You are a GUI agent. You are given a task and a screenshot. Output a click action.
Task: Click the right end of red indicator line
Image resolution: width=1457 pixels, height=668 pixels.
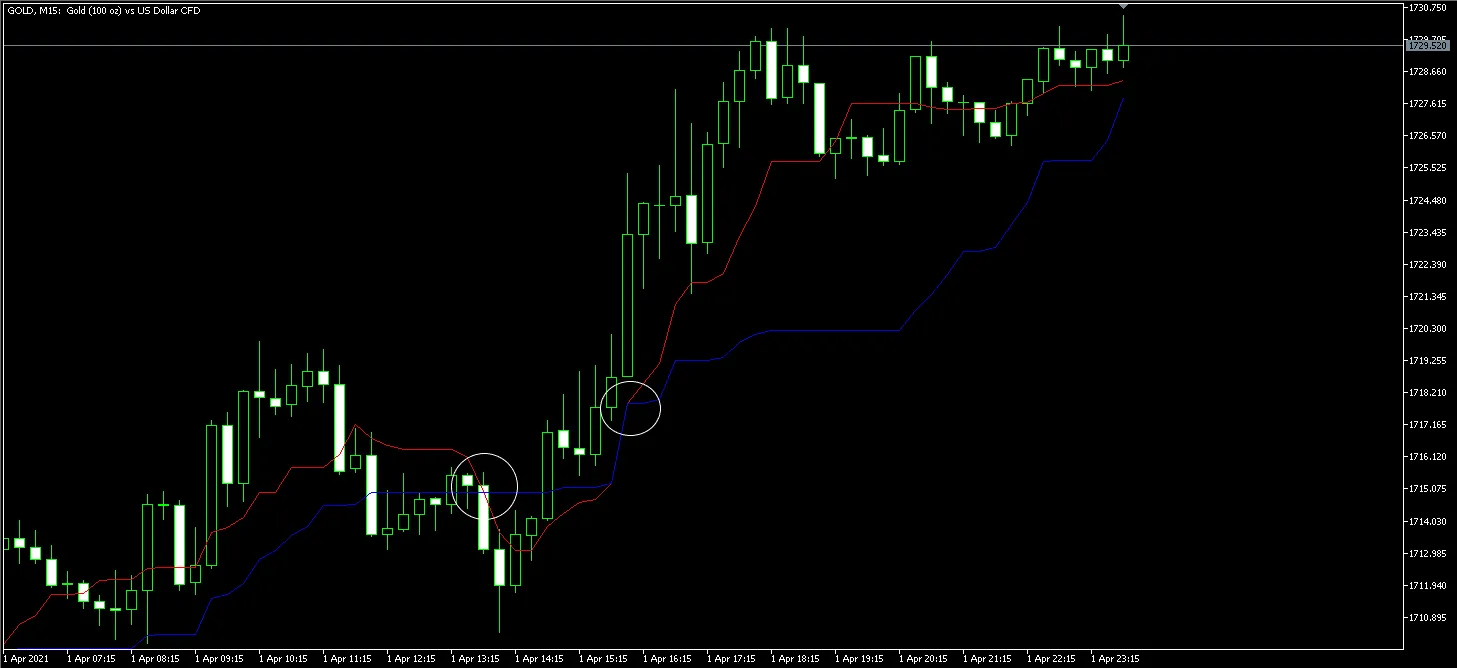[1122, 81]
